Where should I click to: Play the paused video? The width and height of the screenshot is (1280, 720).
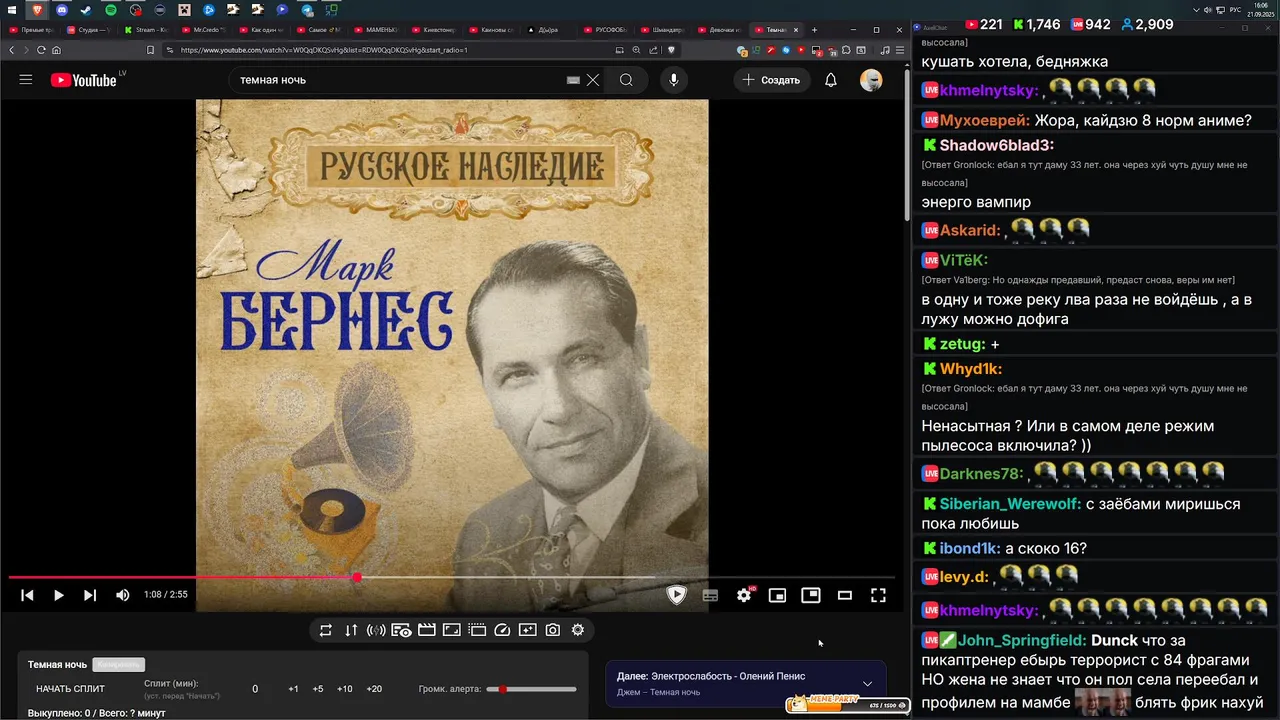coord(58,595)
